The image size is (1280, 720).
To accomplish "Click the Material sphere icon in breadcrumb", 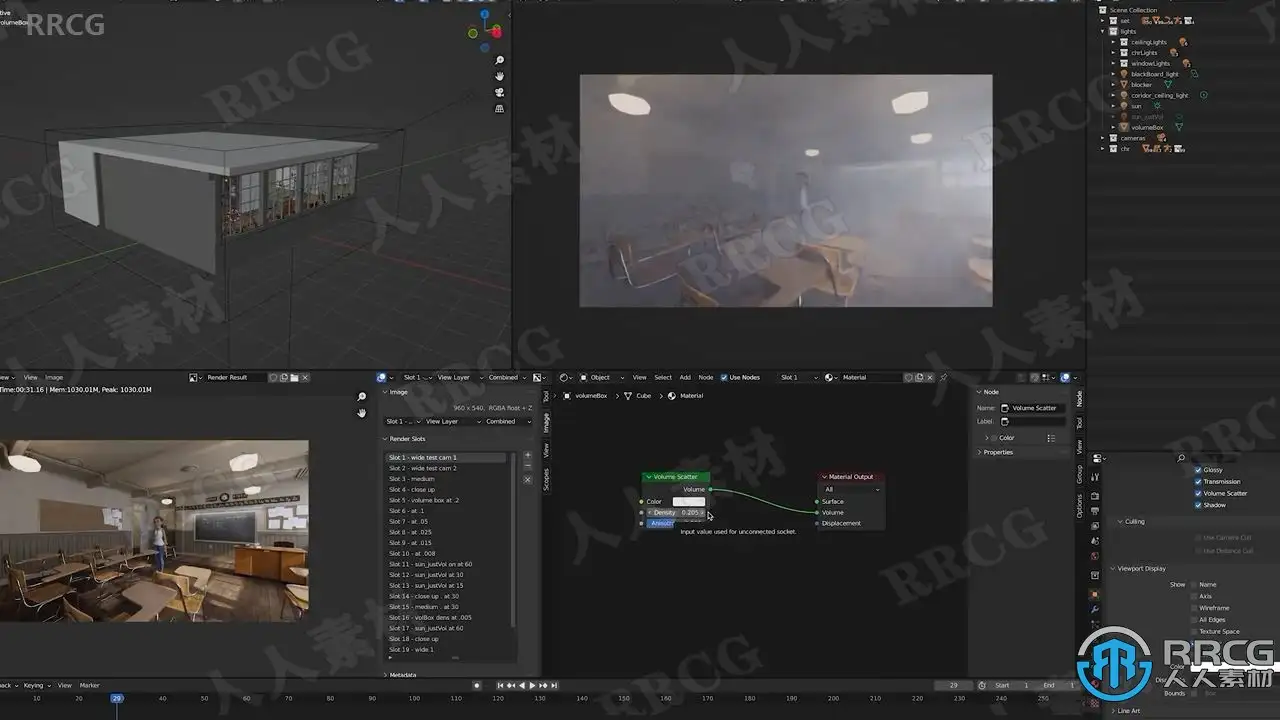I will (x=672, y=396).
